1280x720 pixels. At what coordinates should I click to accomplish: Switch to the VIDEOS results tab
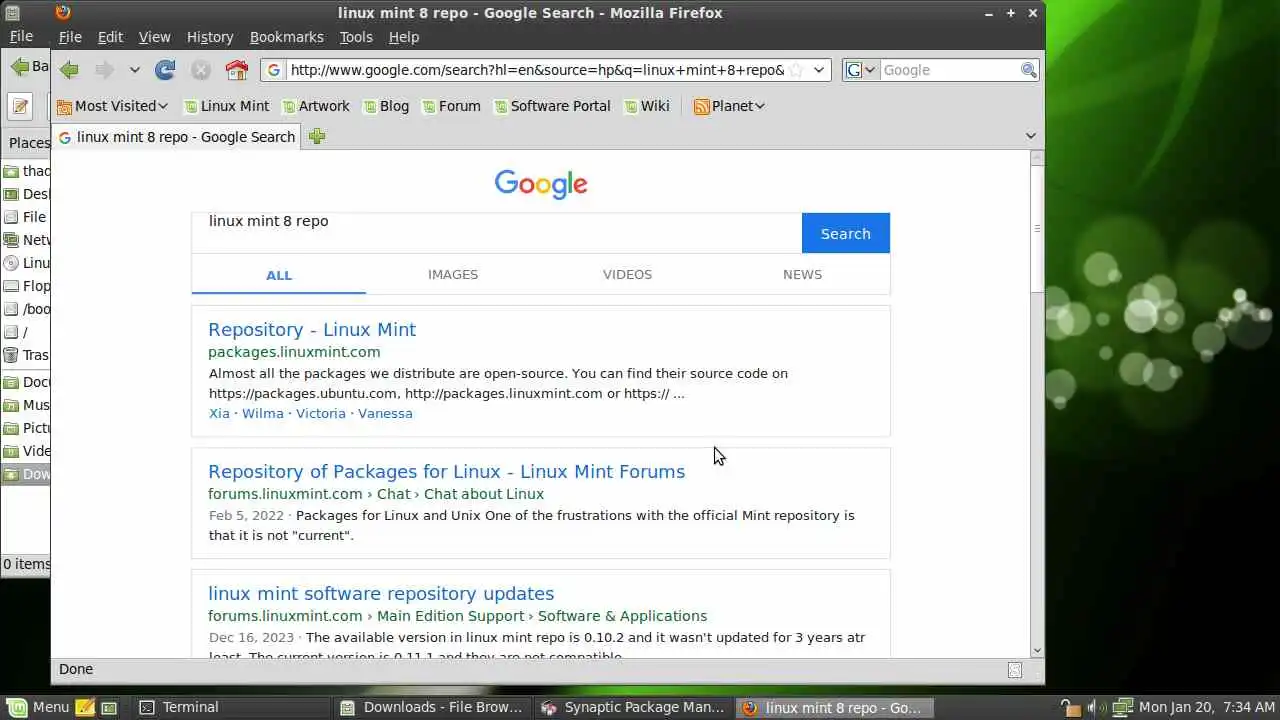[x=627, y=274]
